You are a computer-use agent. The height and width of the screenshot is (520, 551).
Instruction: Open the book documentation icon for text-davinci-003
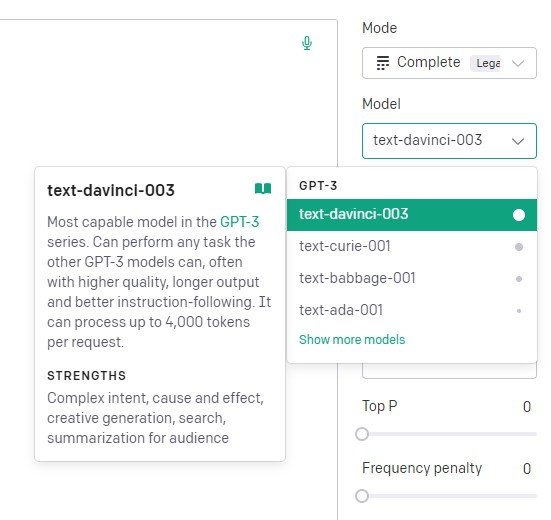click(263, 189)
